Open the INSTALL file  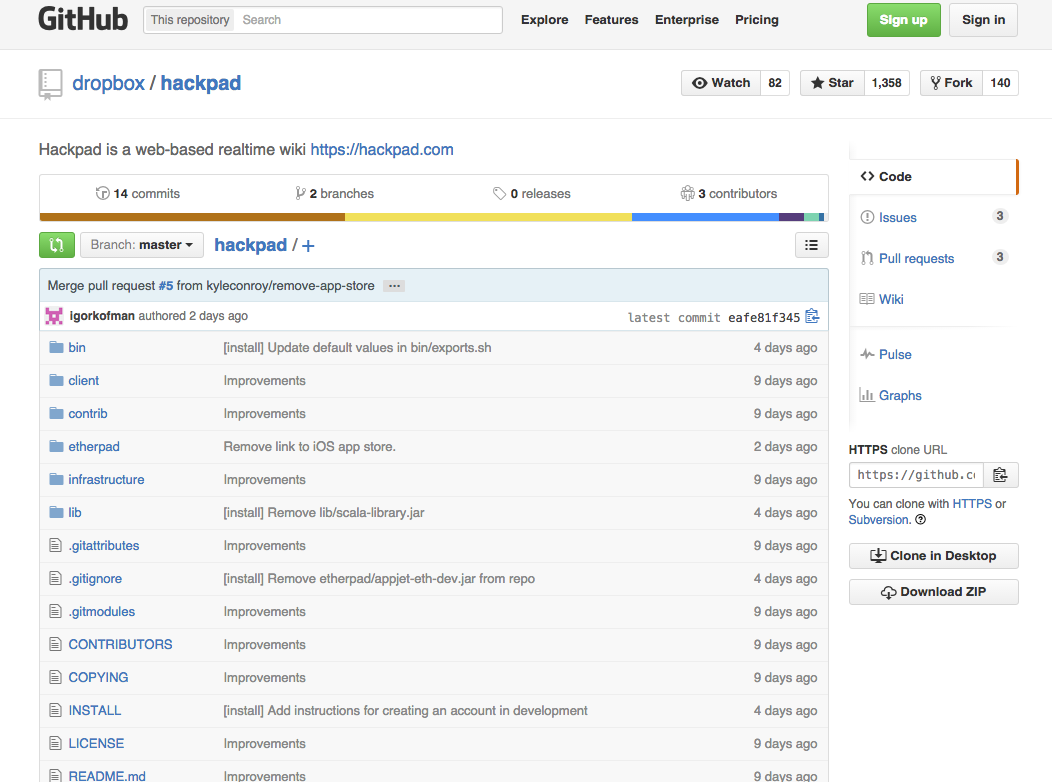pyautogui.click(x=95, y=710)
